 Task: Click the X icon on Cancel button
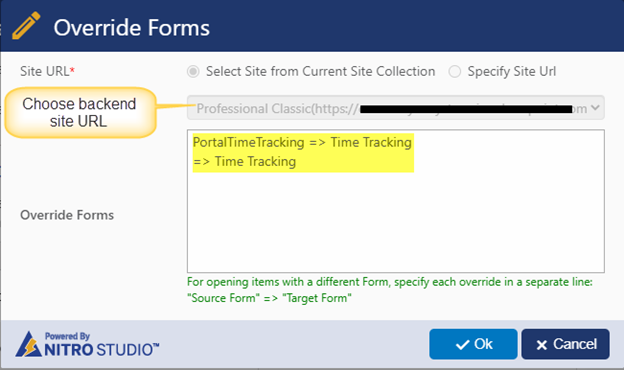point(541,345)
